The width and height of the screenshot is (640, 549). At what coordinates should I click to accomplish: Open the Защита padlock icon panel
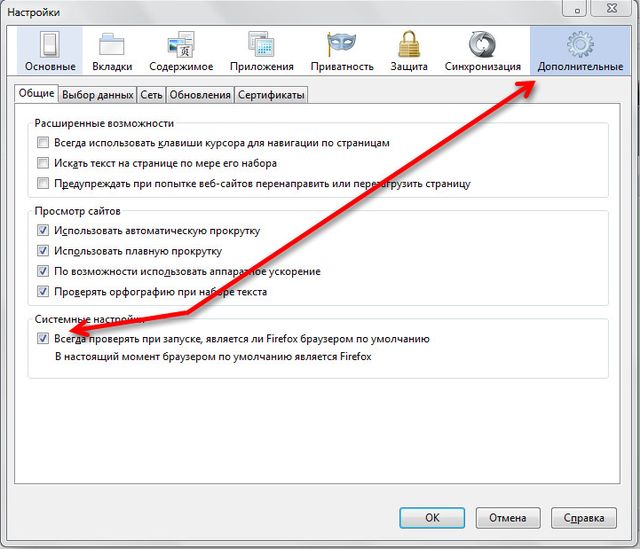pyautogui.click(x=409, y=51)
